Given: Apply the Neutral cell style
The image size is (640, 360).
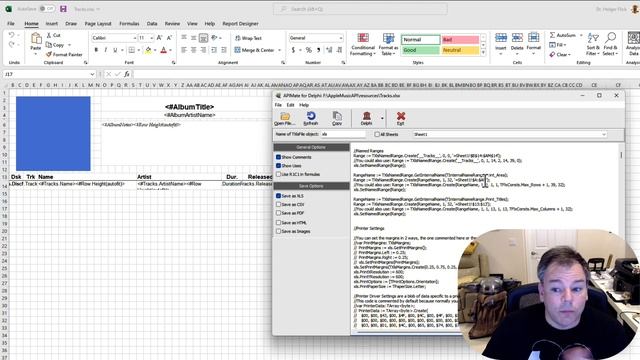Looking at the screenshot, I should click(x=460, y=50).
